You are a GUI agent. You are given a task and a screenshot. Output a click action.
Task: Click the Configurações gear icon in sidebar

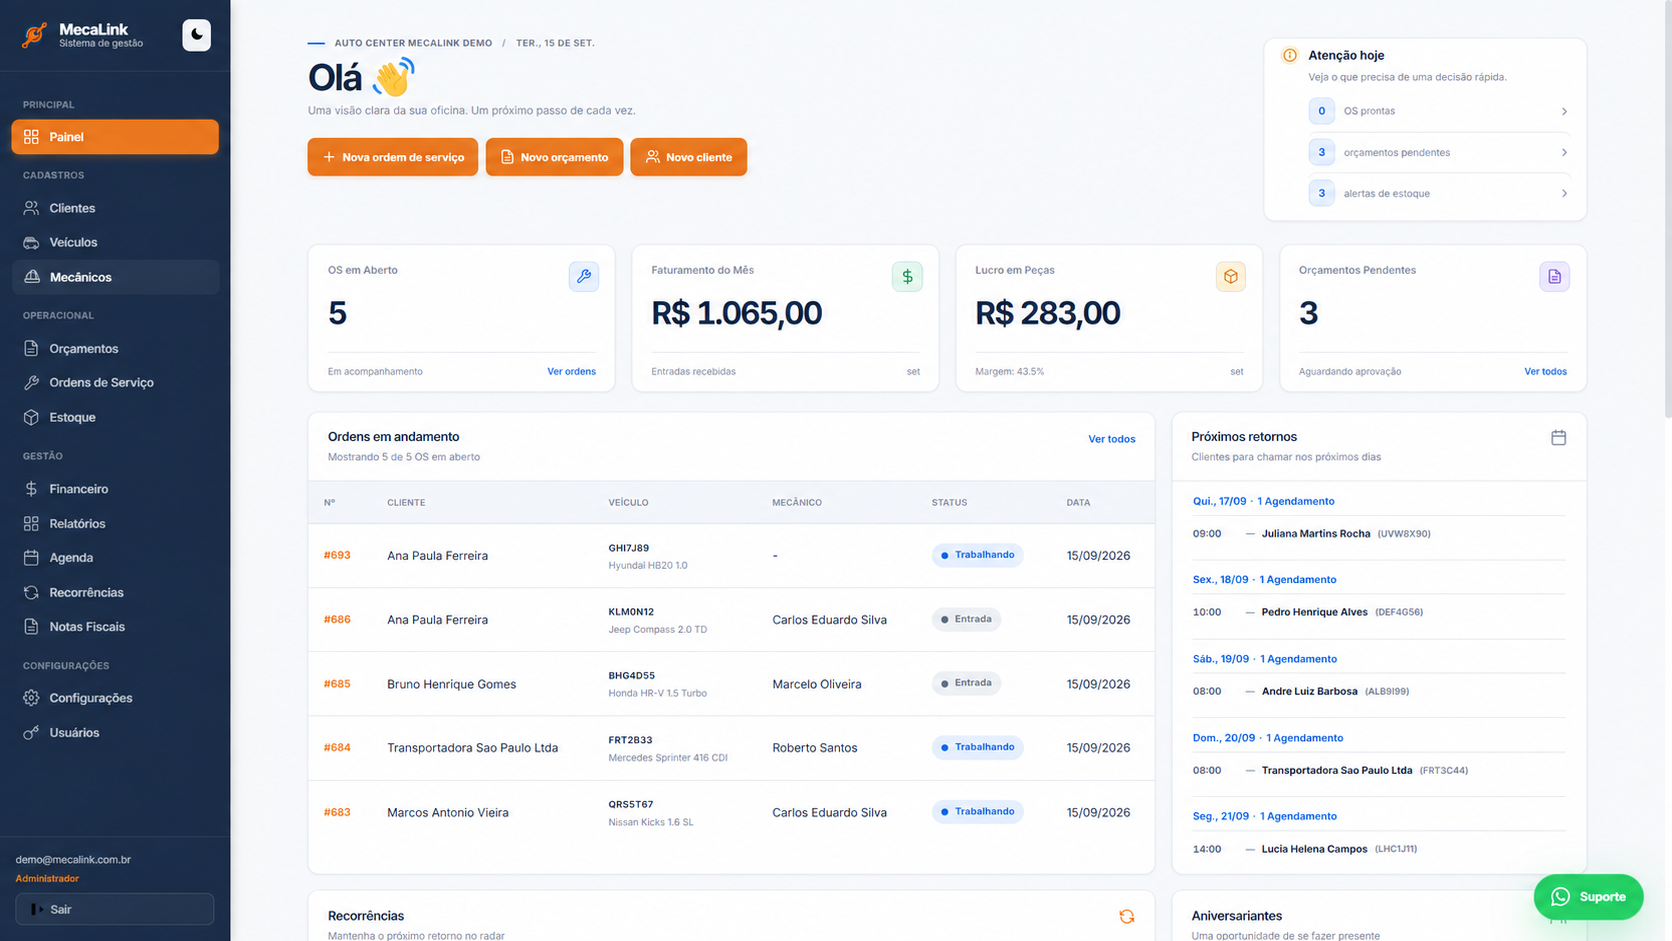[31, 698]
